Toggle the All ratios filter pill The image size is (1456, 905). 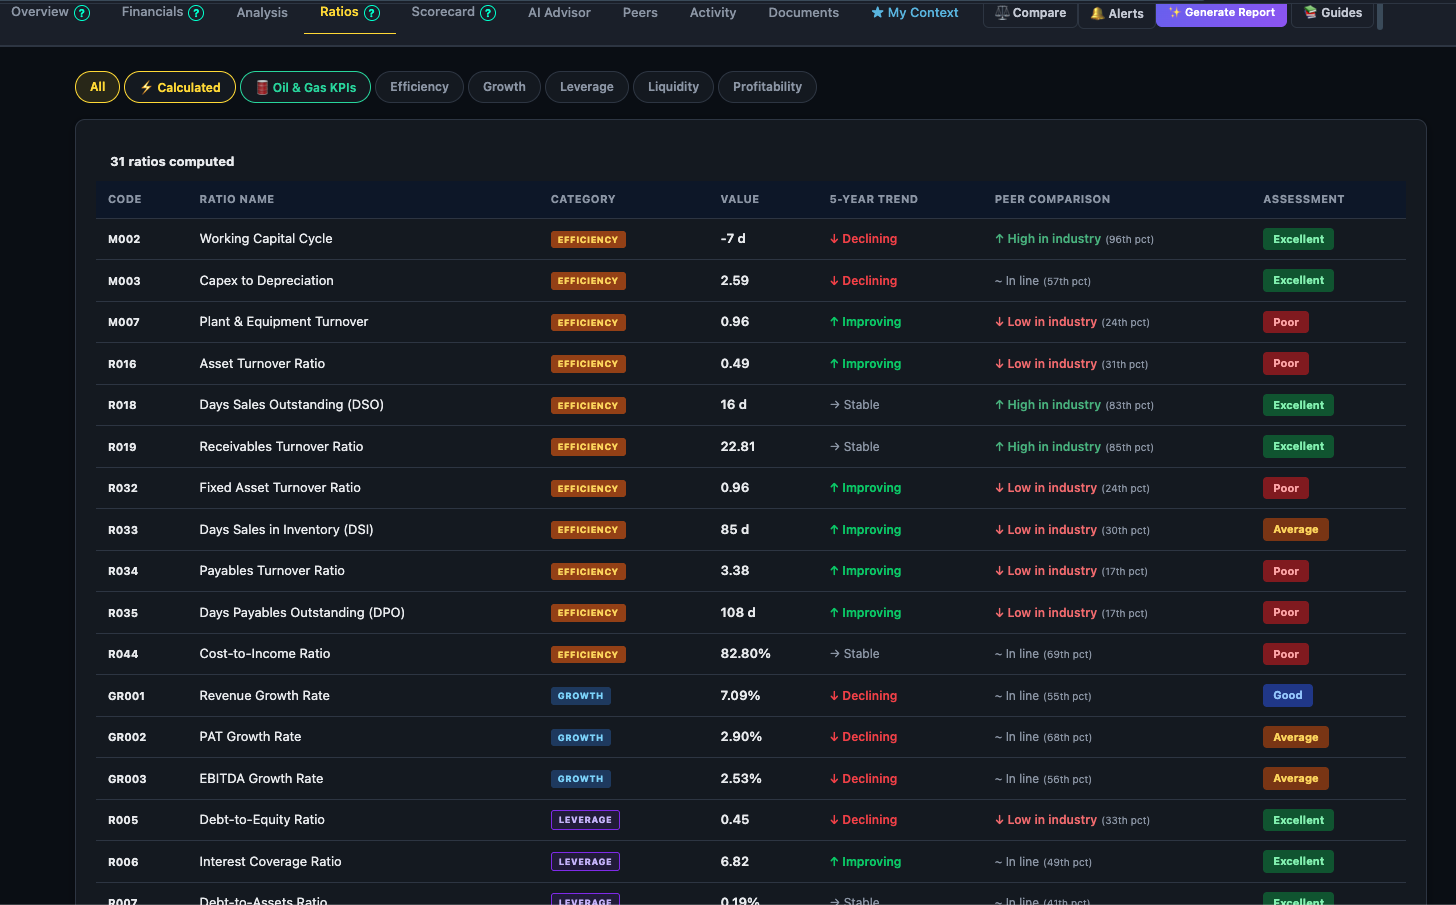coord(97,87)
